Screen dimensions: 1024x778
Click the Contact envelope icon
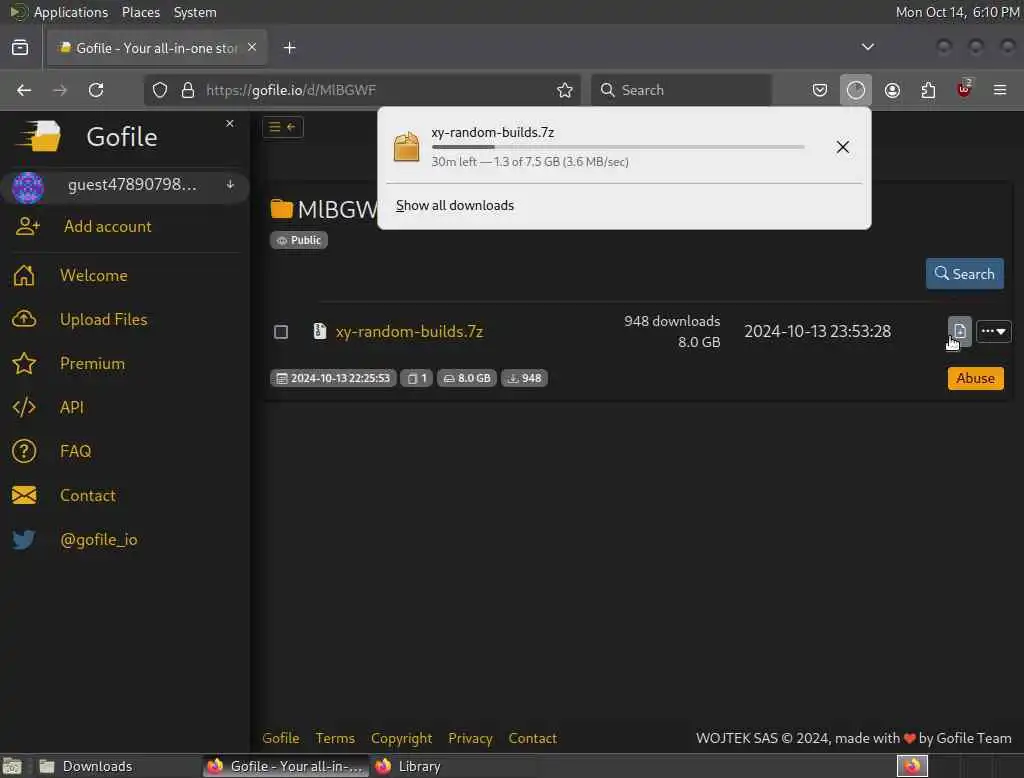click(24, 496)
